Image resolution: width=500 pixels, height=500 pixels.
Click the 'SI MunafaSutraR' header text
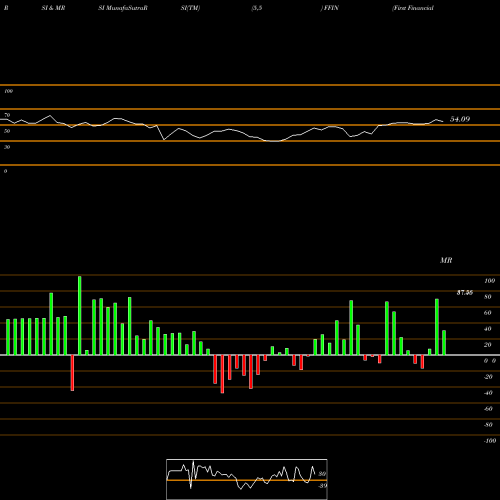pyautogui.click(x=123, y=8)
